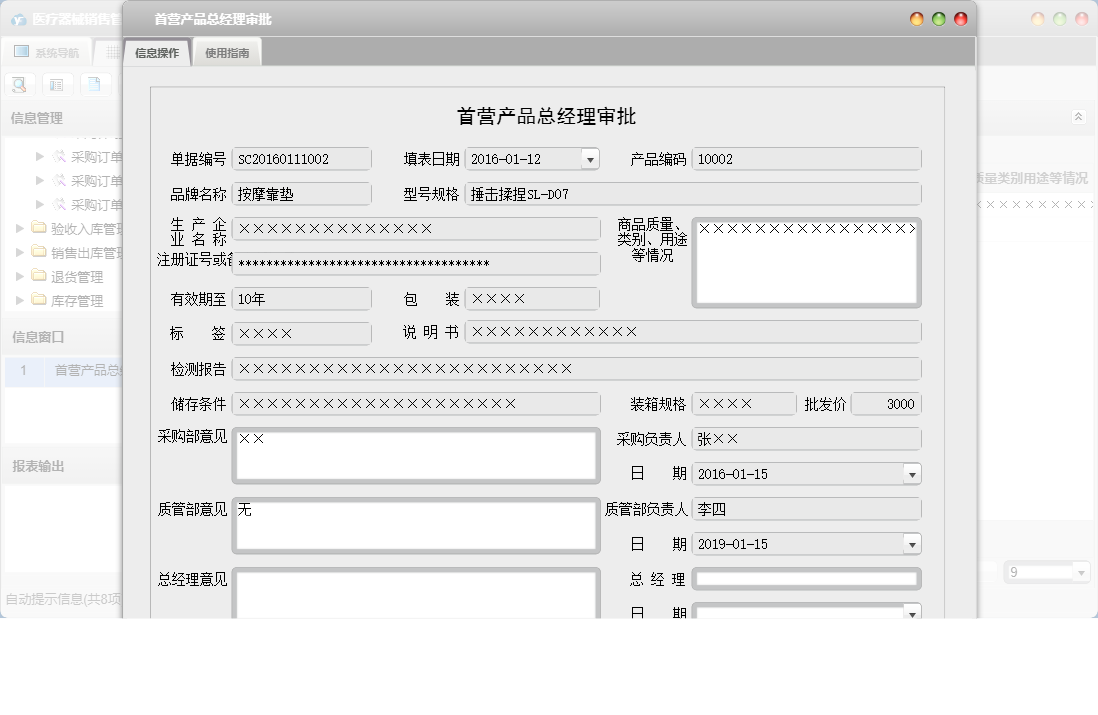Image resolution: width=1098 pixels, height=715 pixels.
Task: Open the 使用指南 tab
Action: pos(227,53)
